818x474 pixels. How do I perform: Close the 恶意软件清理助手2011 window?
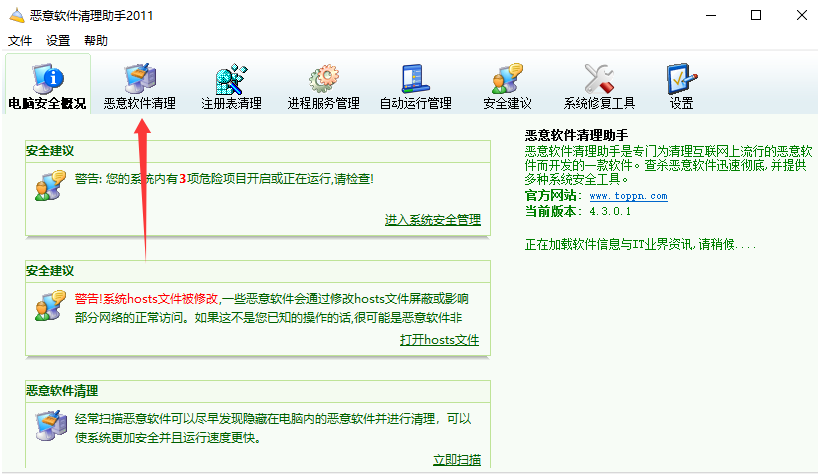point(802,16)
